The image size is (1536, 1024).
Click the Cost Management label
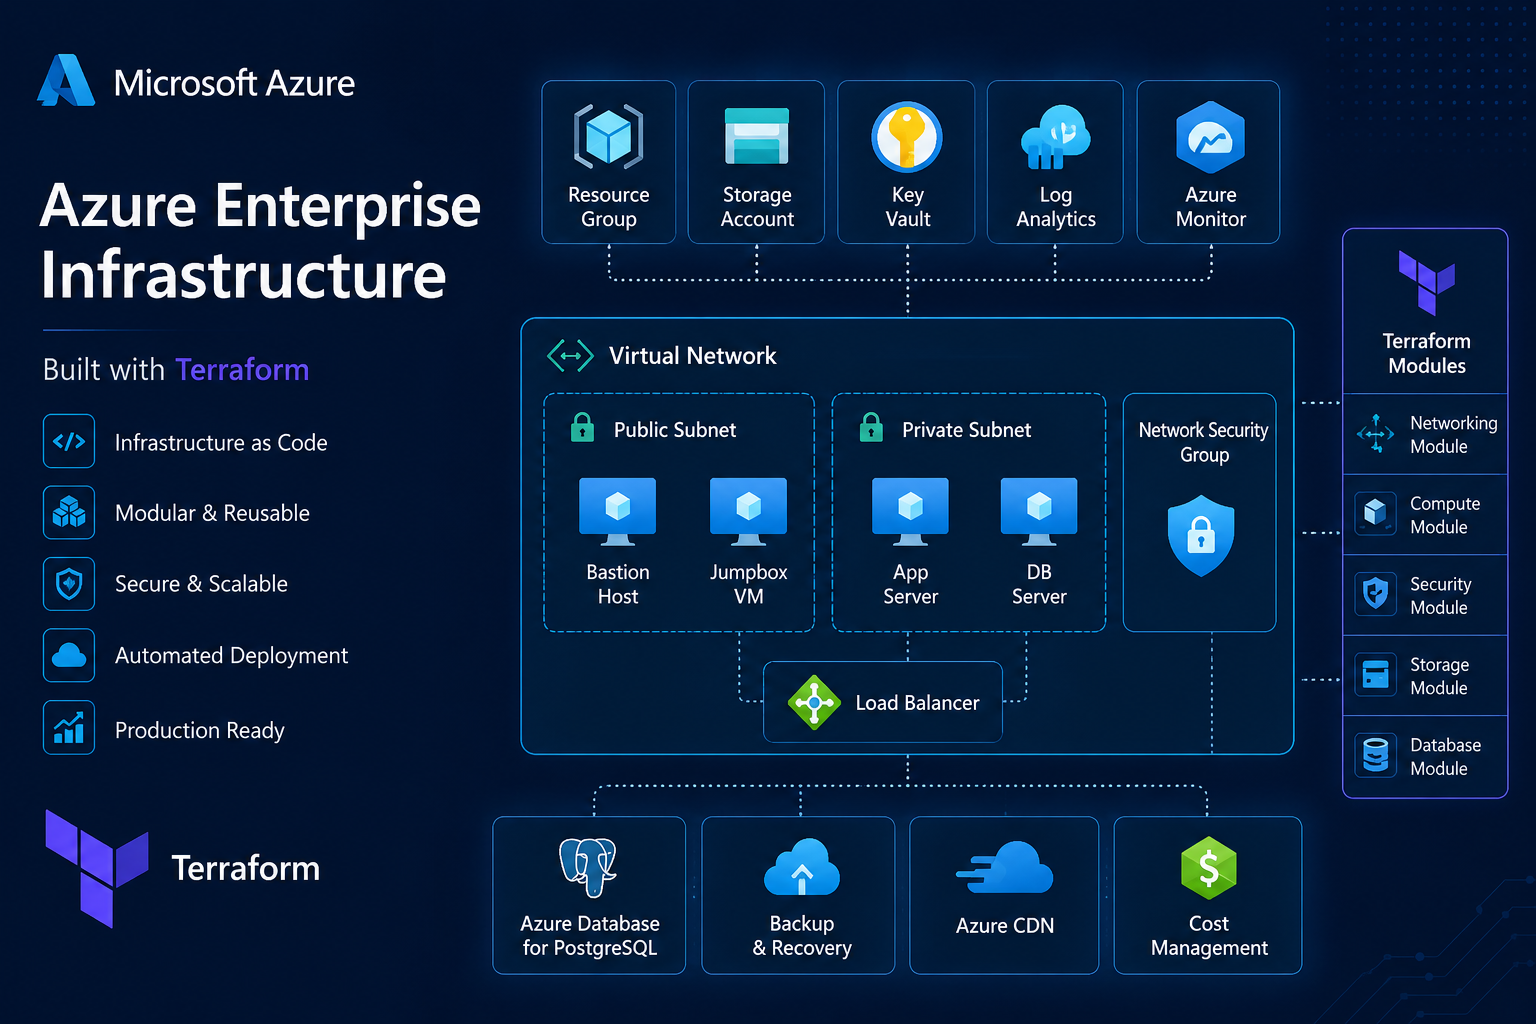(x=1209, y=935)
